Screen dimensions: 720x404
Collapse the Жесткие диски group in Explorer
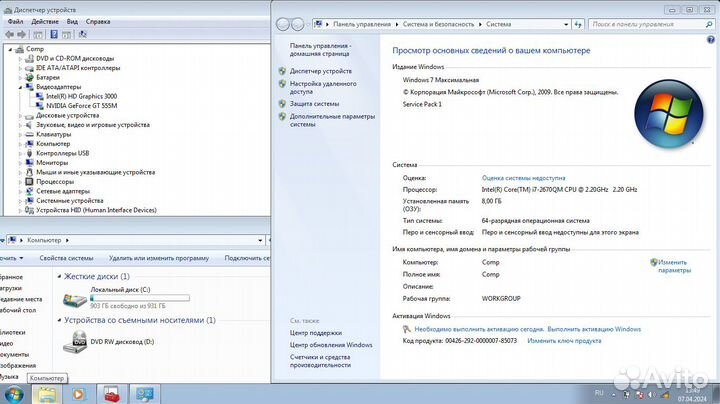click(59, 276)
